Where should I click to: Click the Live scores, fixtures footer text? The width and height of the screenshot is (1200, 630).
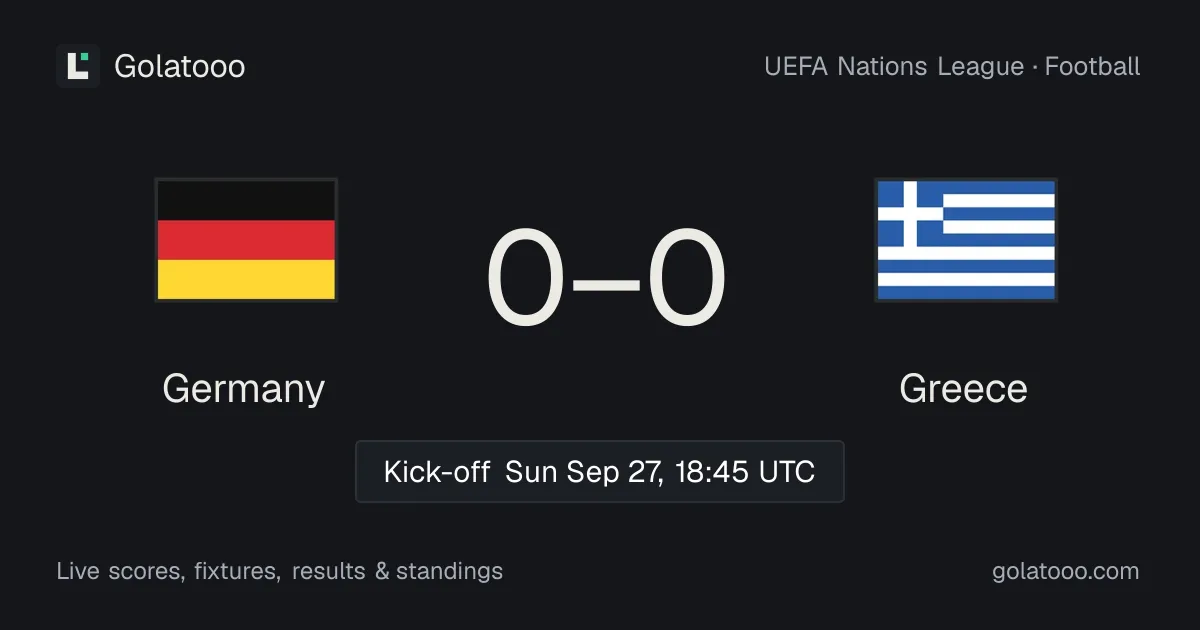168,572
